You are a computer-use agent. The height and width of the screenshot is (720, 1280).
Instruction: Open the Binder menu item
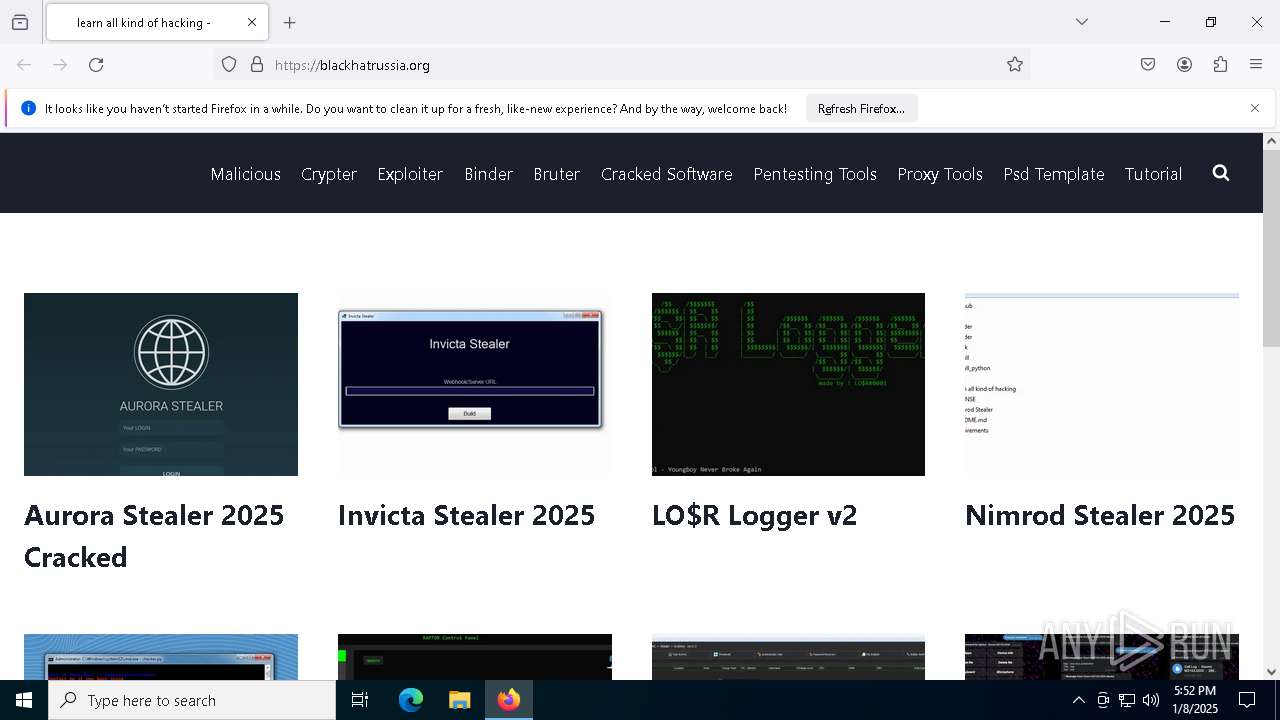[x=488, y=174]
